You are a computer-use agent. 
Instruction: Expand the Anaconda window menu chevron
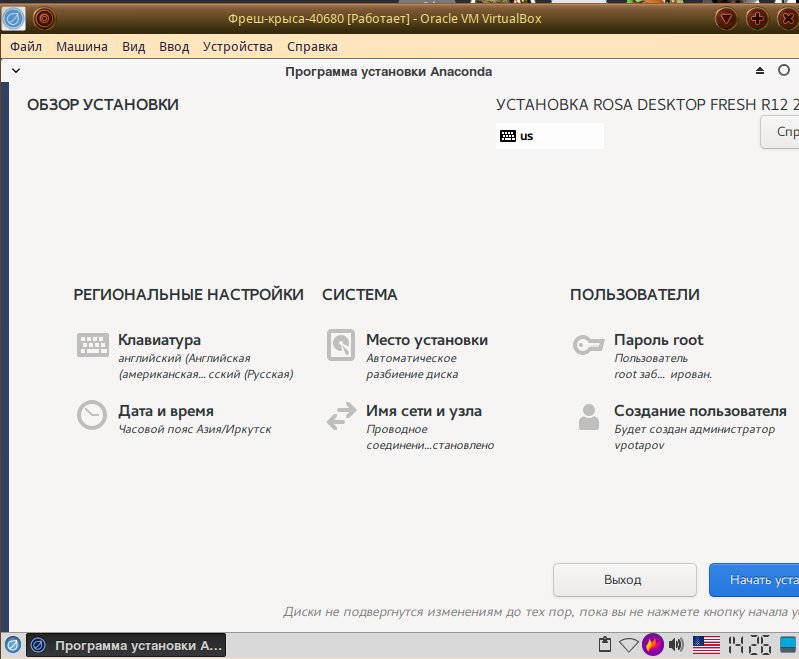coord(16,71)
